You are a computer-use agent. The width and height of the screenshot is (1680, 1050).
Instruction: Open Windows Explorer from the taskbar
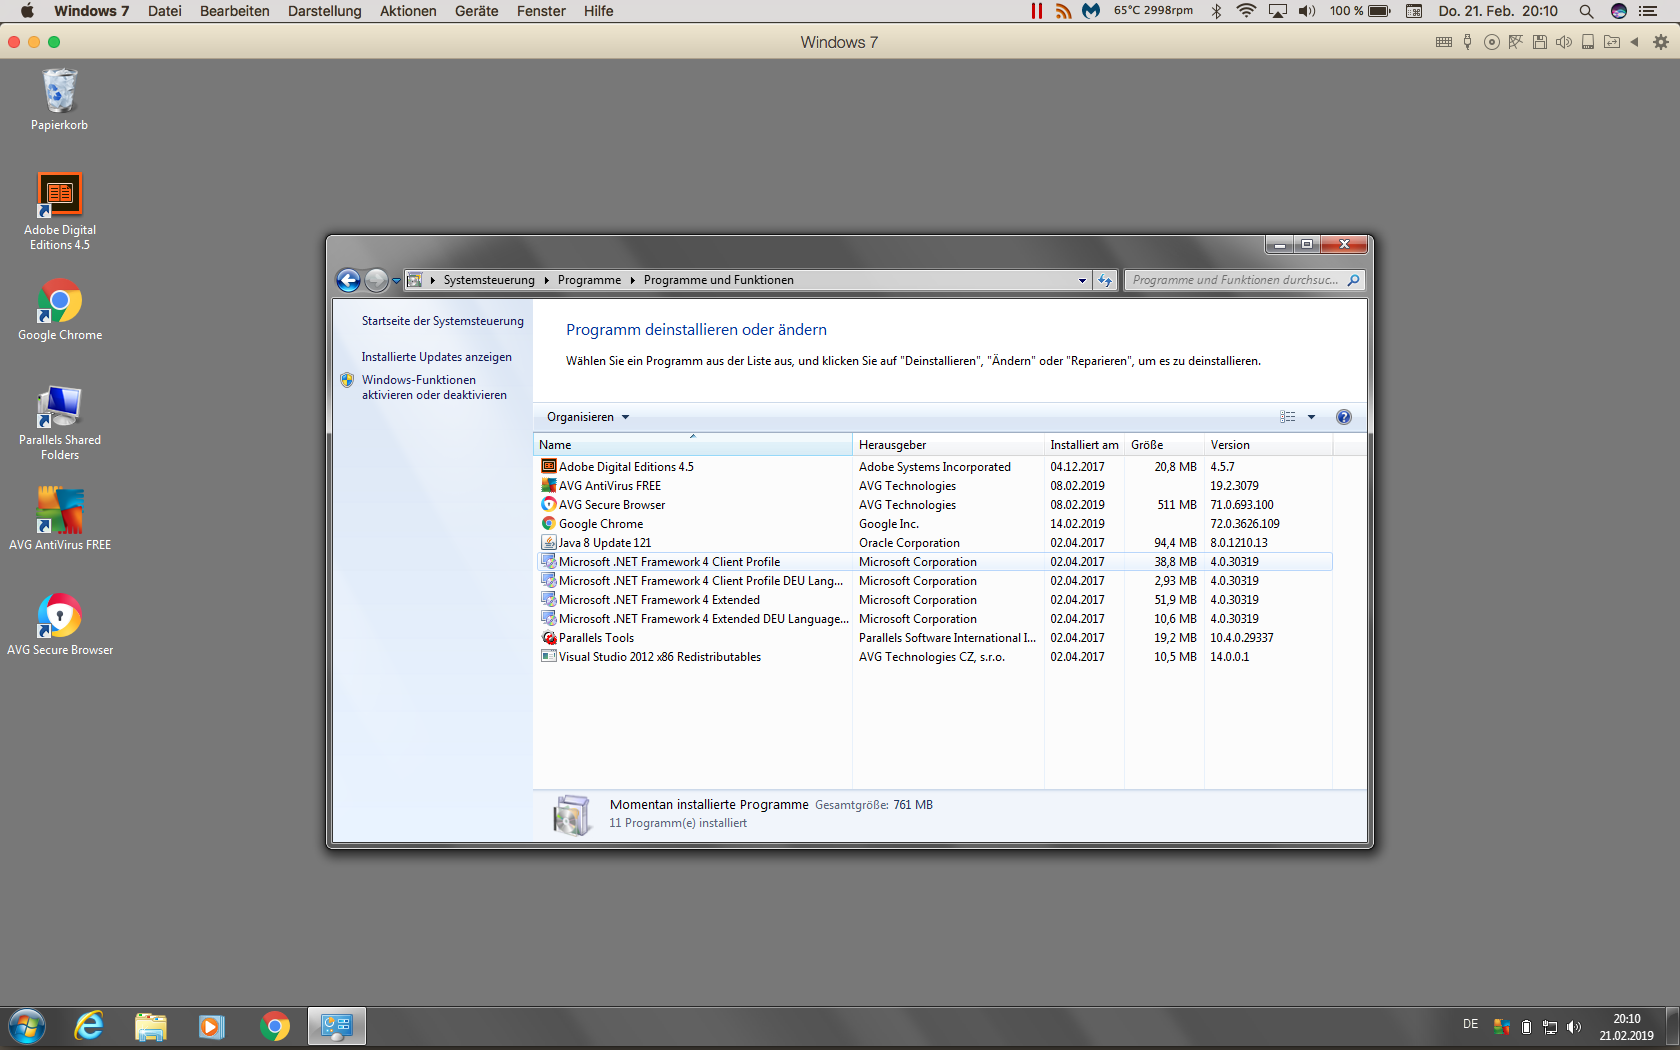[150, 1027]
